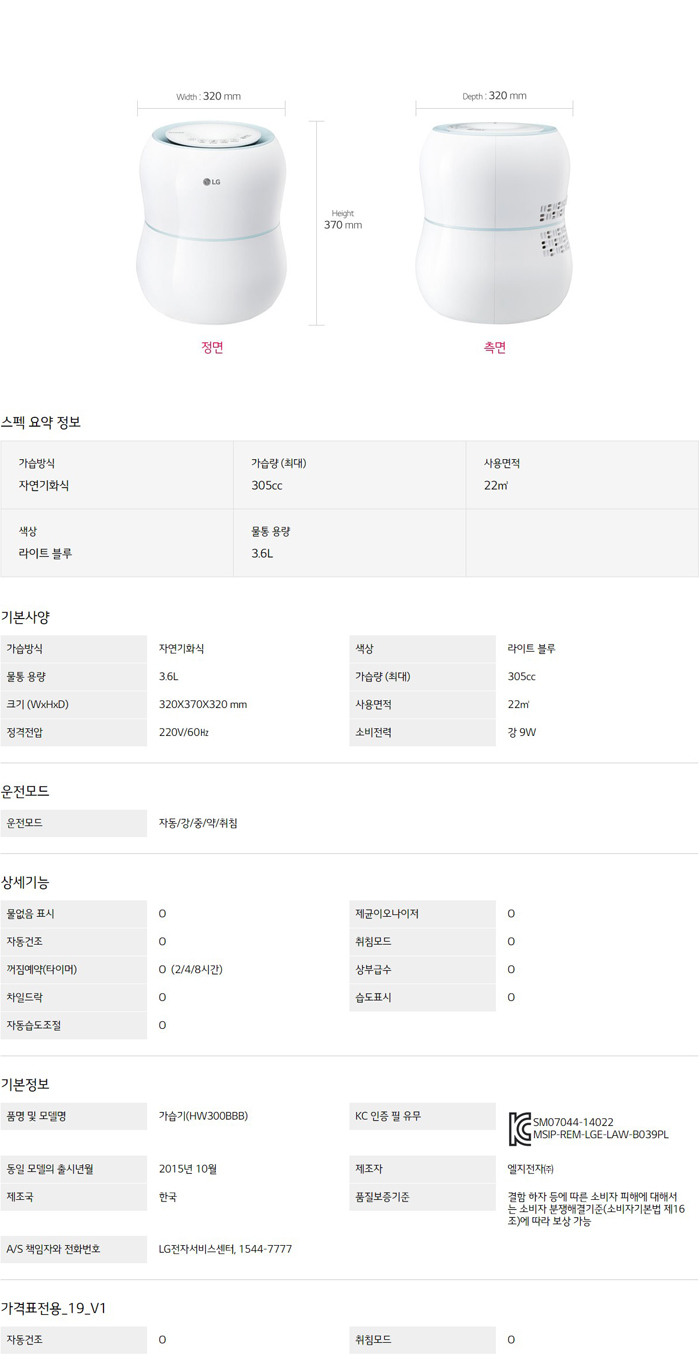Viewport: 700px width, 1355px height.
Task: Click the 기본사양 section heading
Action: pos(26,617)
